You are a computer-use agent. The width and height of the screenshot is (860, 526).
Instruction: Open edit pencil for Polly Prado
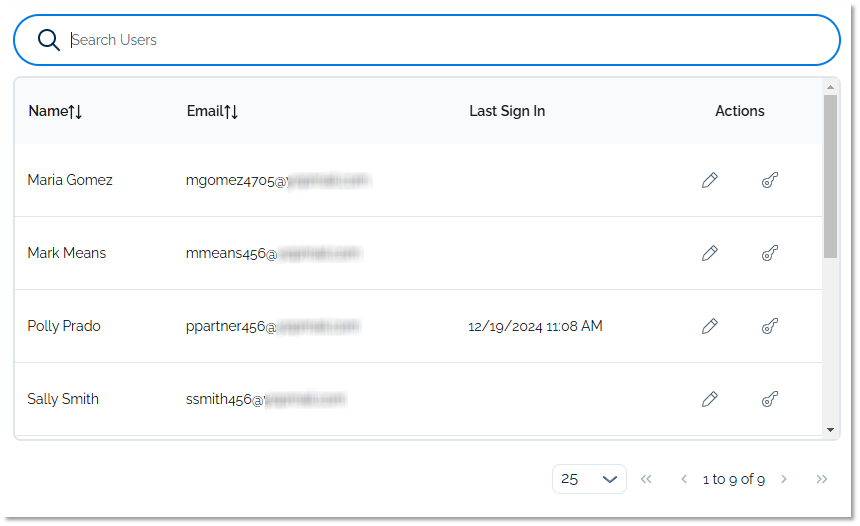tap(710, 326)
